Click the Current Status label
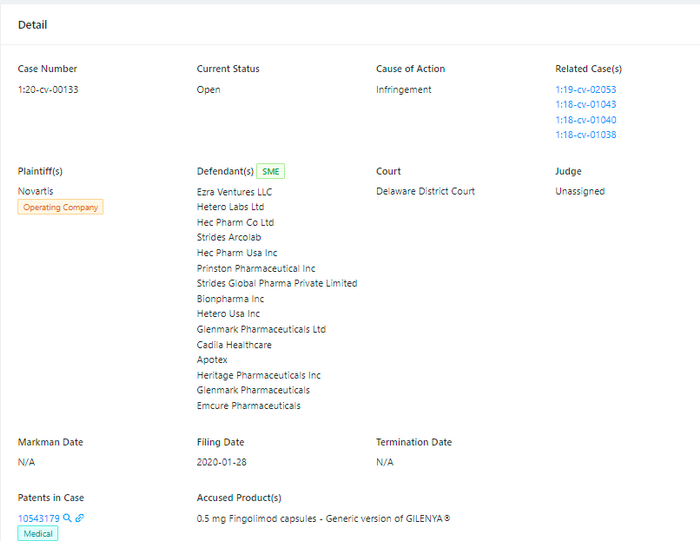 (x=228, y=69)
